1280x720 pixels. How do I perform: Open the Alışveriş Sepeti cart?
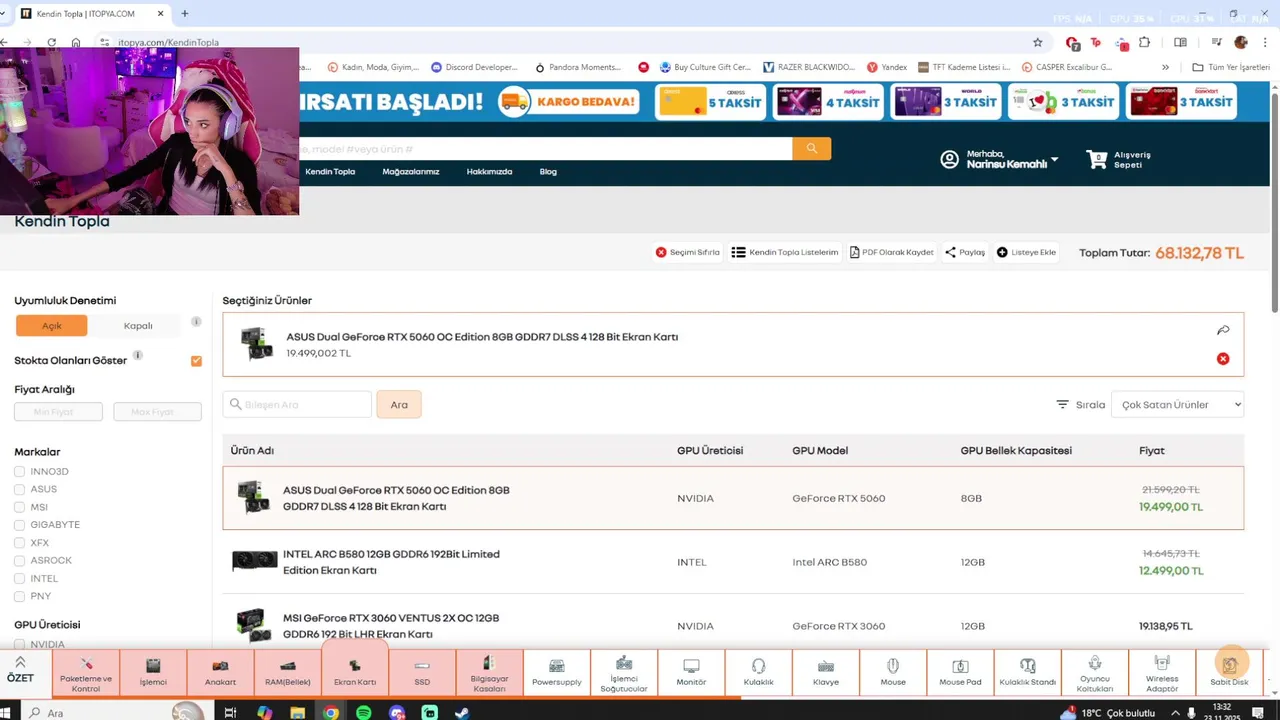pos(1119,160)
